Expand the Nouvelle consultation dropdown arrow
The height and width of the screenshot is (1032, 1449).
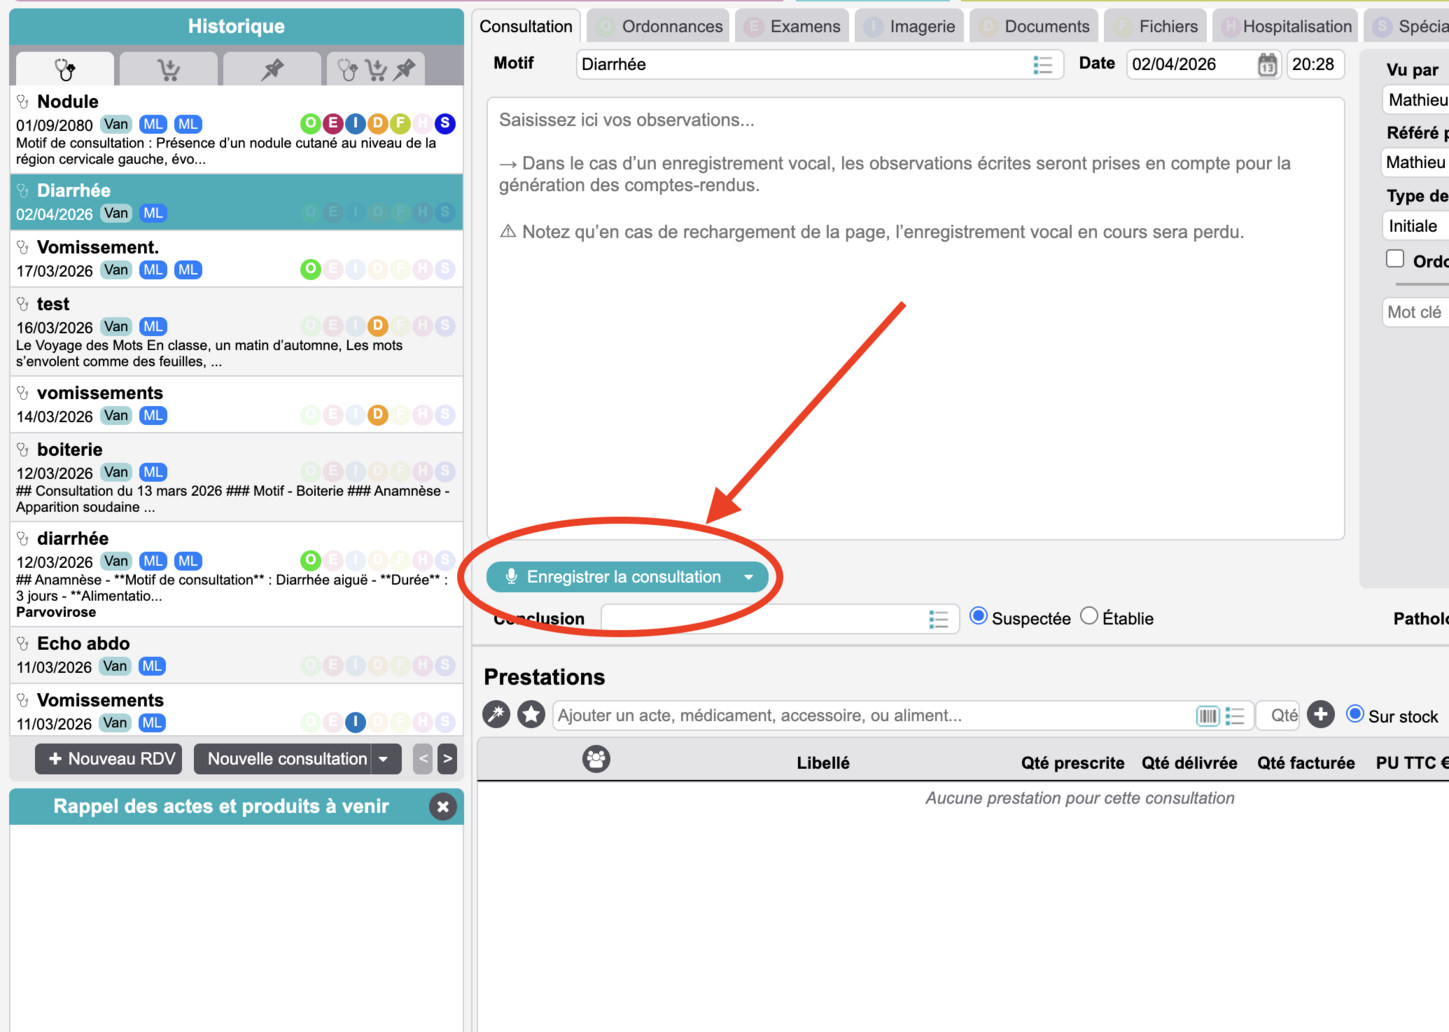click(384, 759)
